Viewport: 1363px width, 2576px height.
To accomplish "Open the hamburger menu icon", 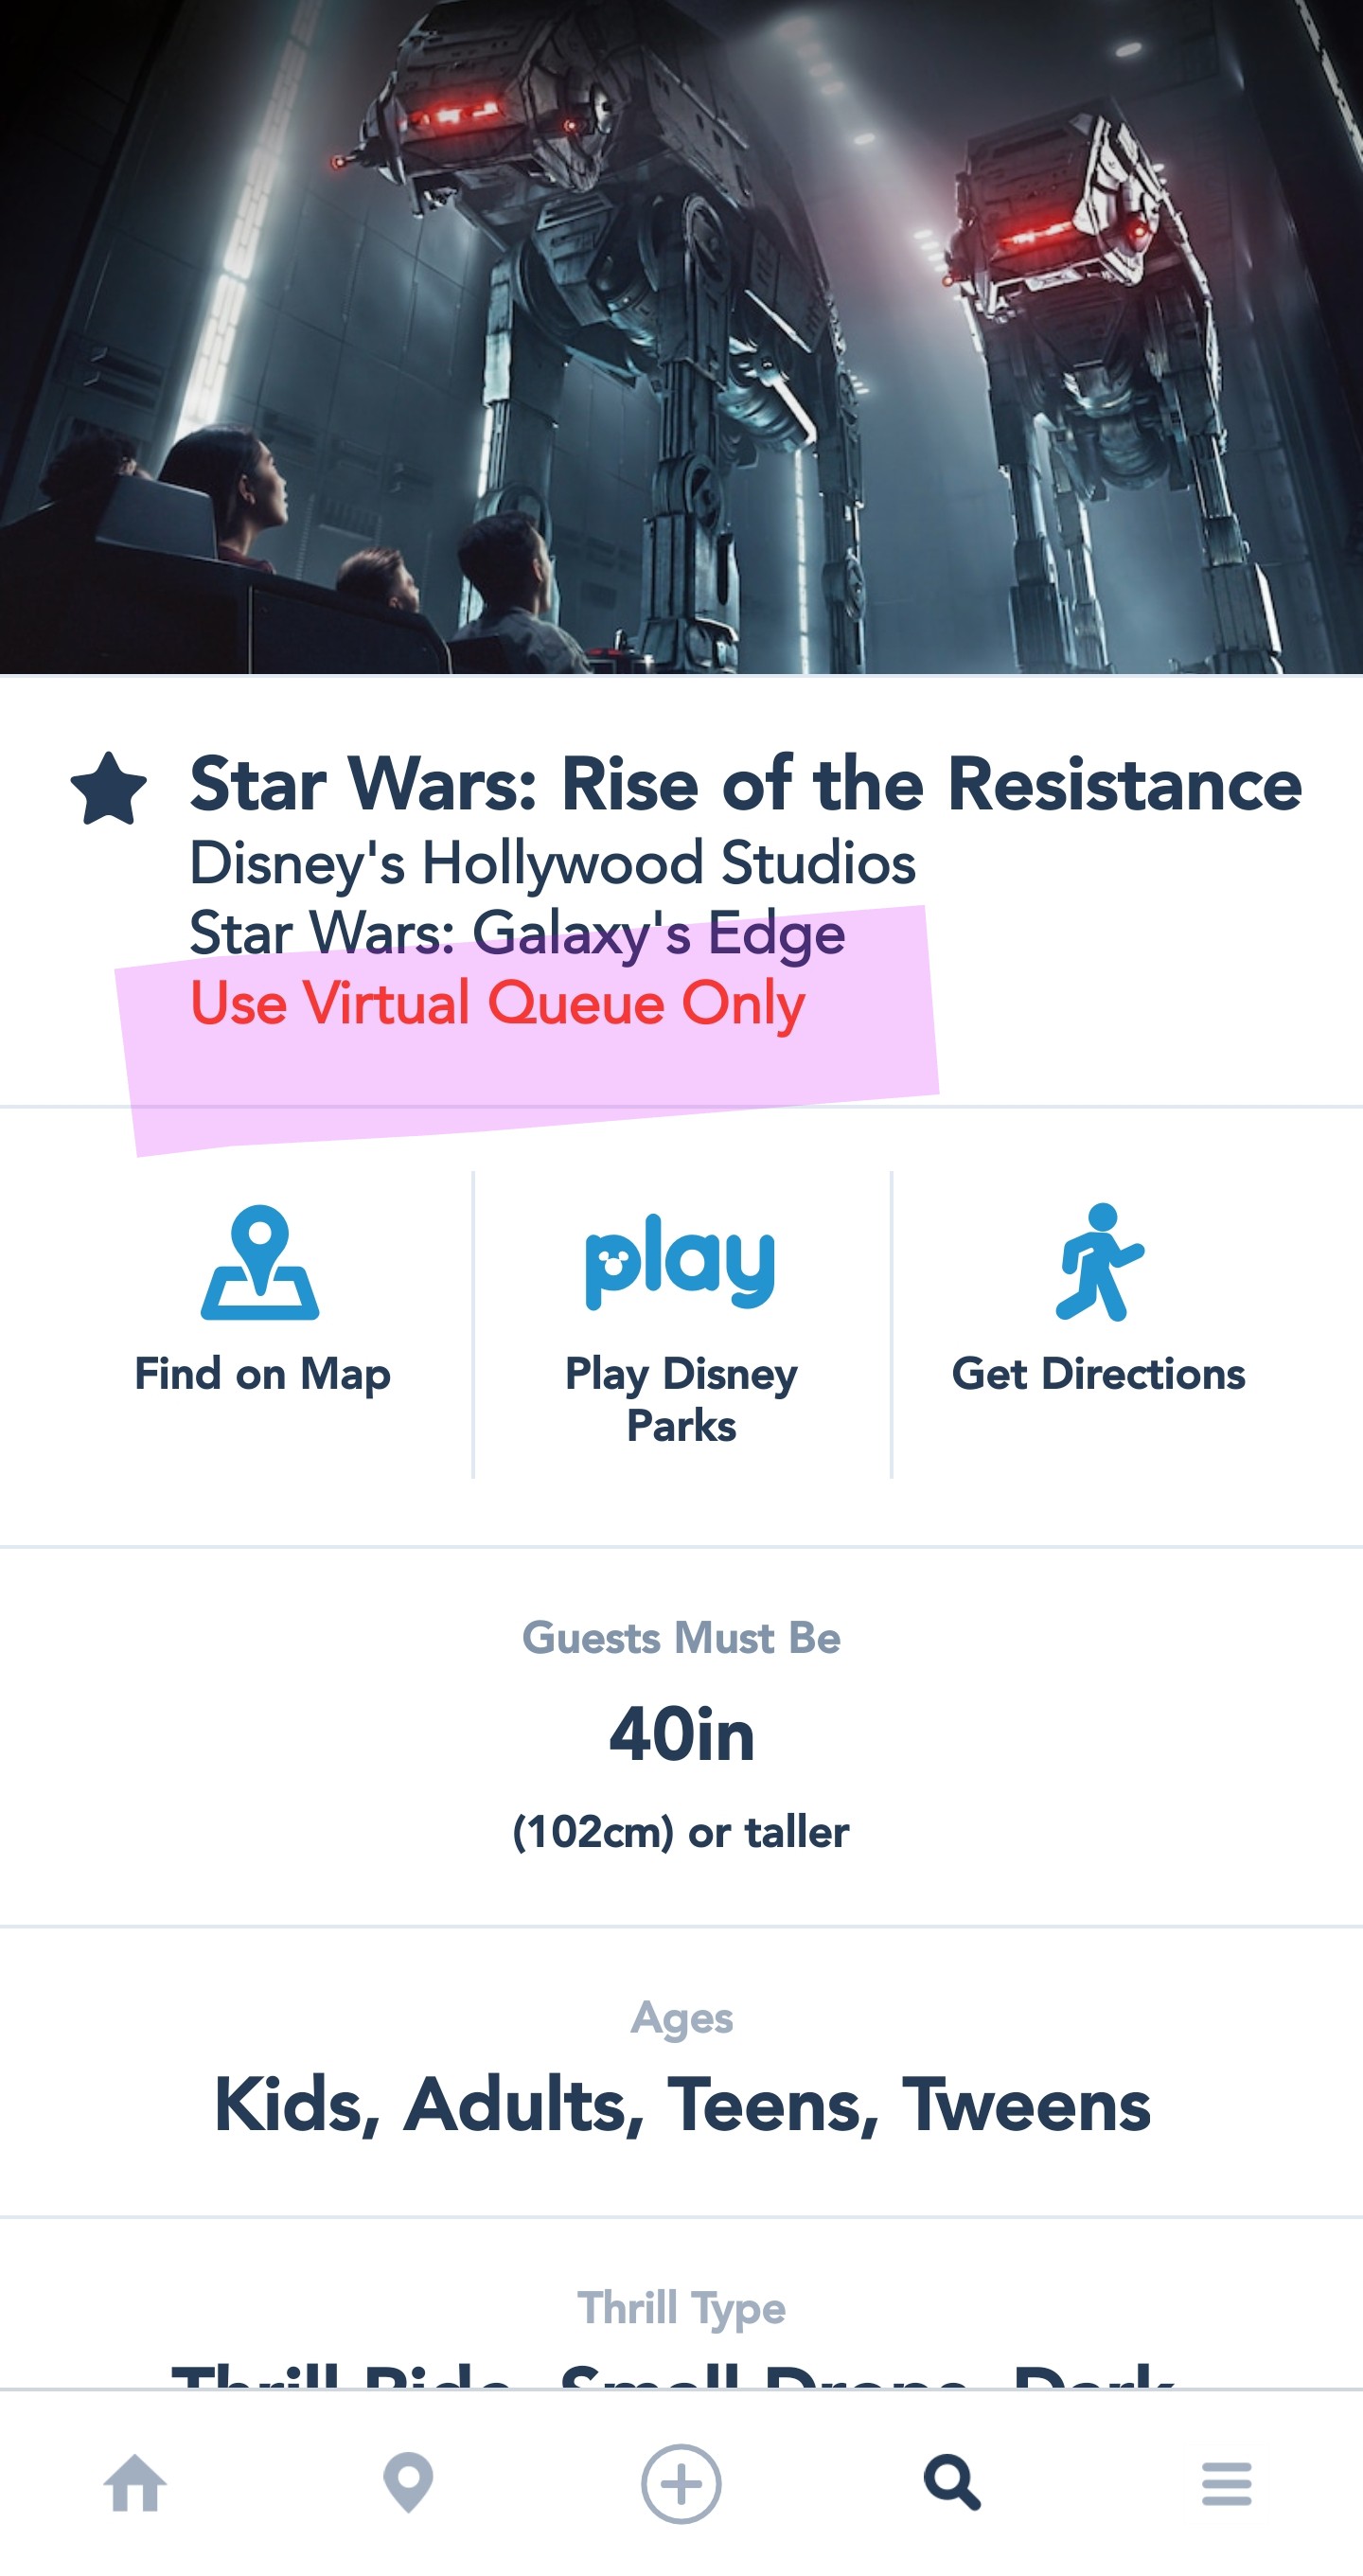I will point(1226,2483).
